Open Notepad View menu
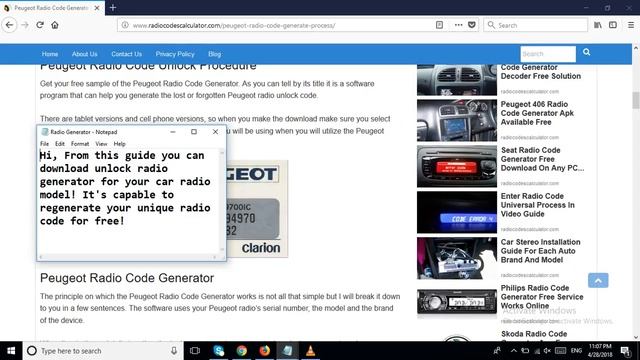Image resolution: width=640 pixels, height=360 pixels. click(x=101, y=144)
